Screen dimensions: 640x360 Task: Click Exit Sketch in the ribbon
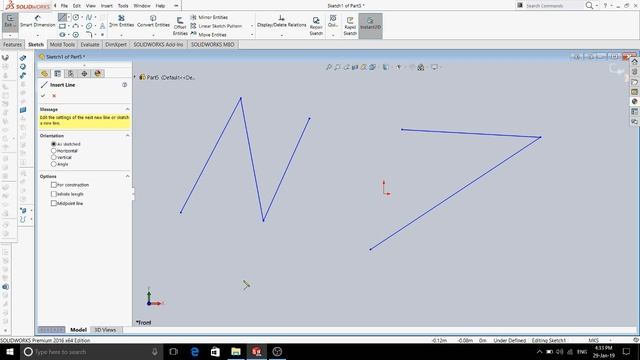(10, 21)
